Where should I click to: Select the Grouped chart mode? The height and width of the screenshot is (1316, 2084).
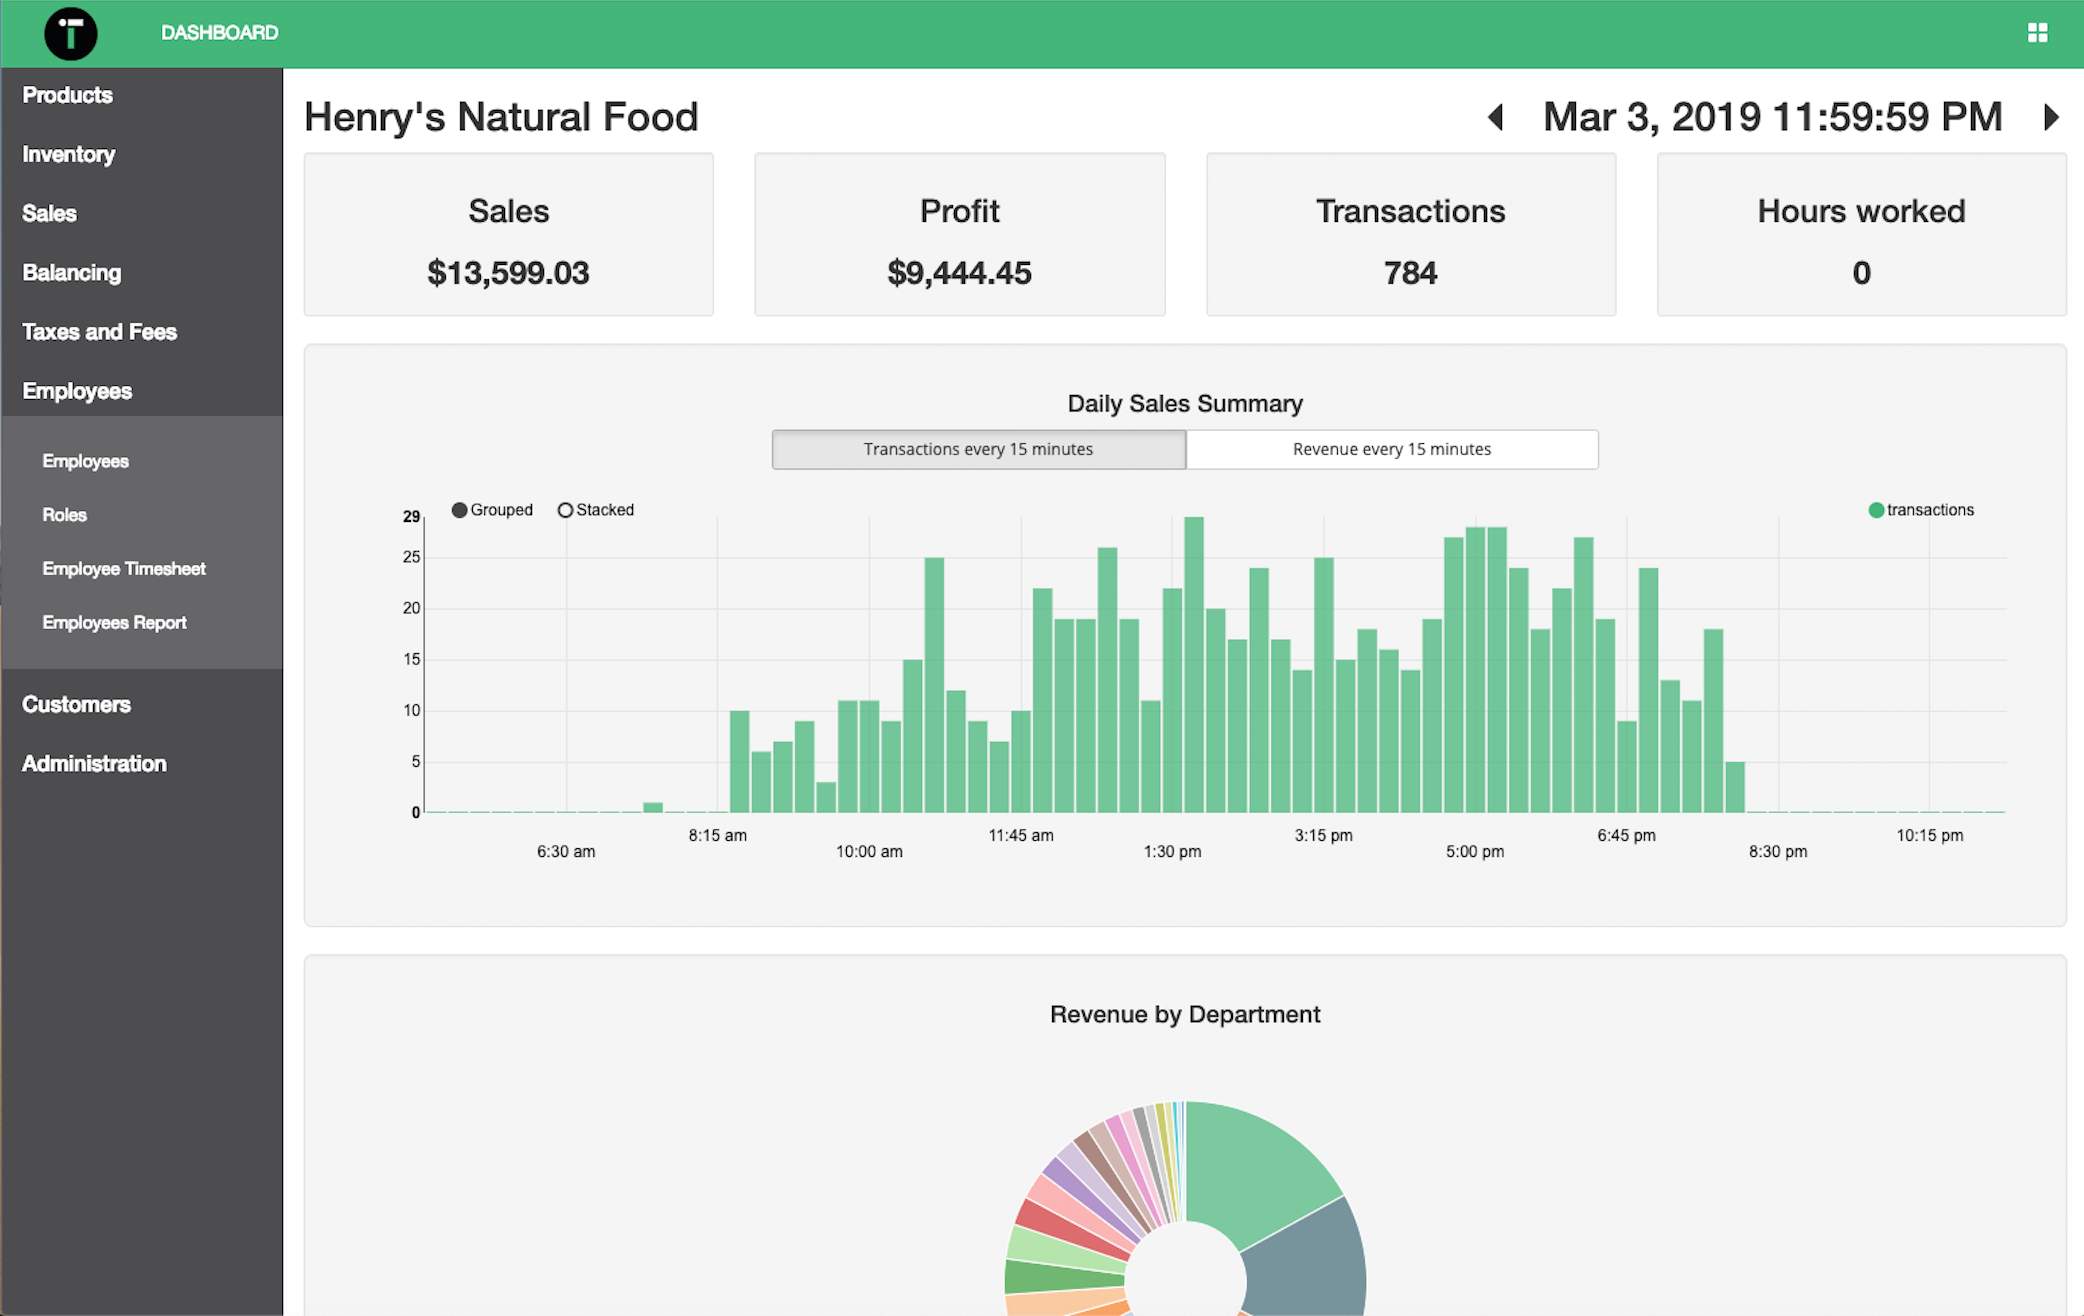click(x=461, y=510)
